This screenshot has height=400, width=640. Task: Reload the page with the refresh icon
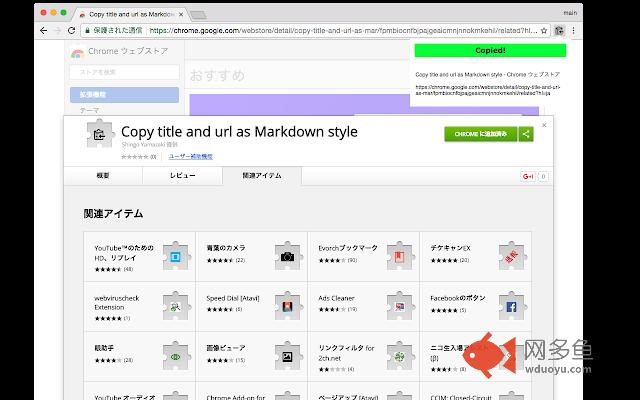(71, 31)
